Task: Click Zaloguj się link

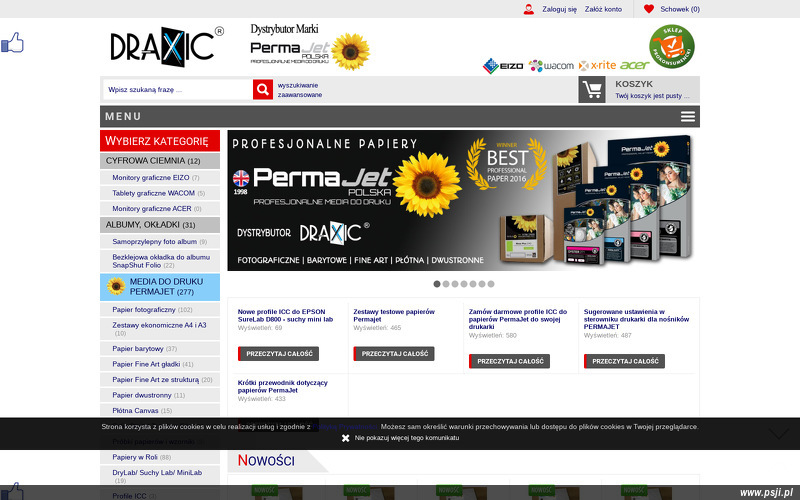Action: [559, 9]
